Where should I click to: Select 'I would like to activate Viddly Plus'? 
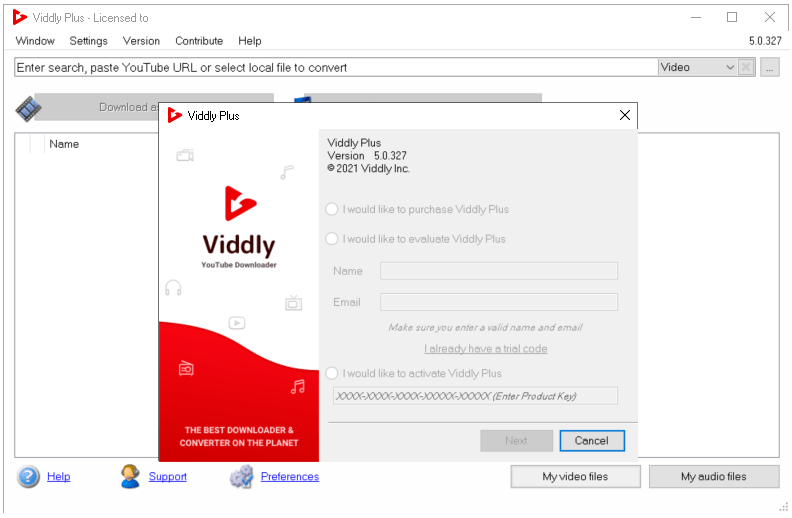click(x=331, y=373)
